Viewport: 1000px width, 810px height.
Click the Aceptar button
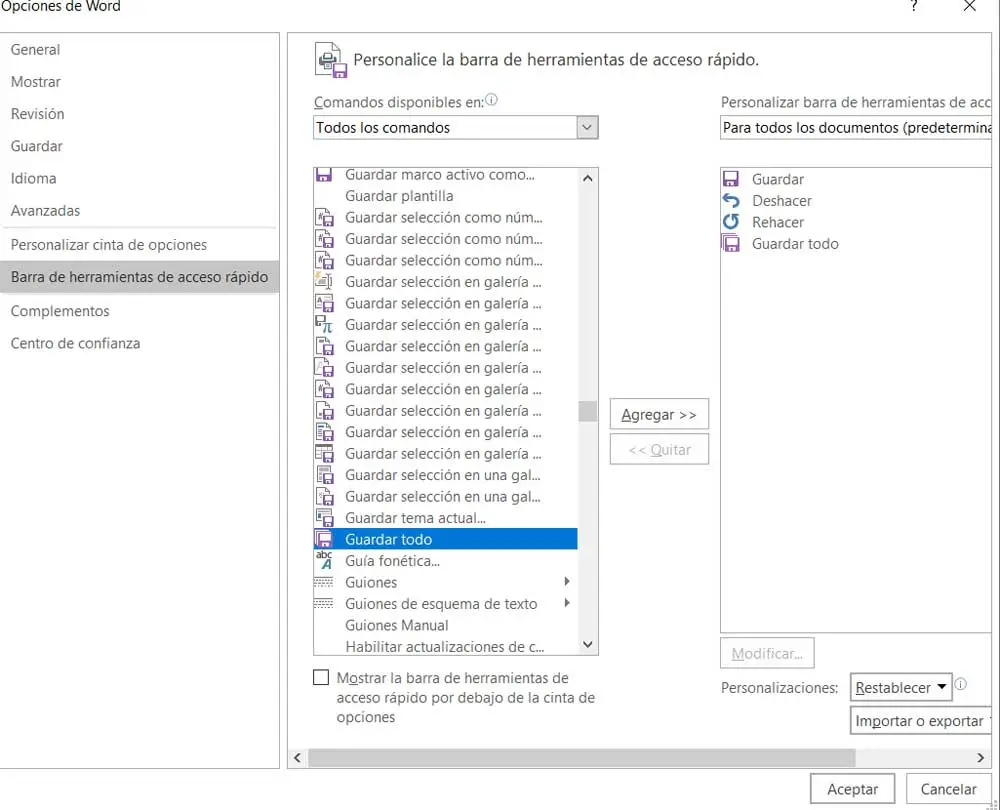pyautogui.click(x=852, y=789)
